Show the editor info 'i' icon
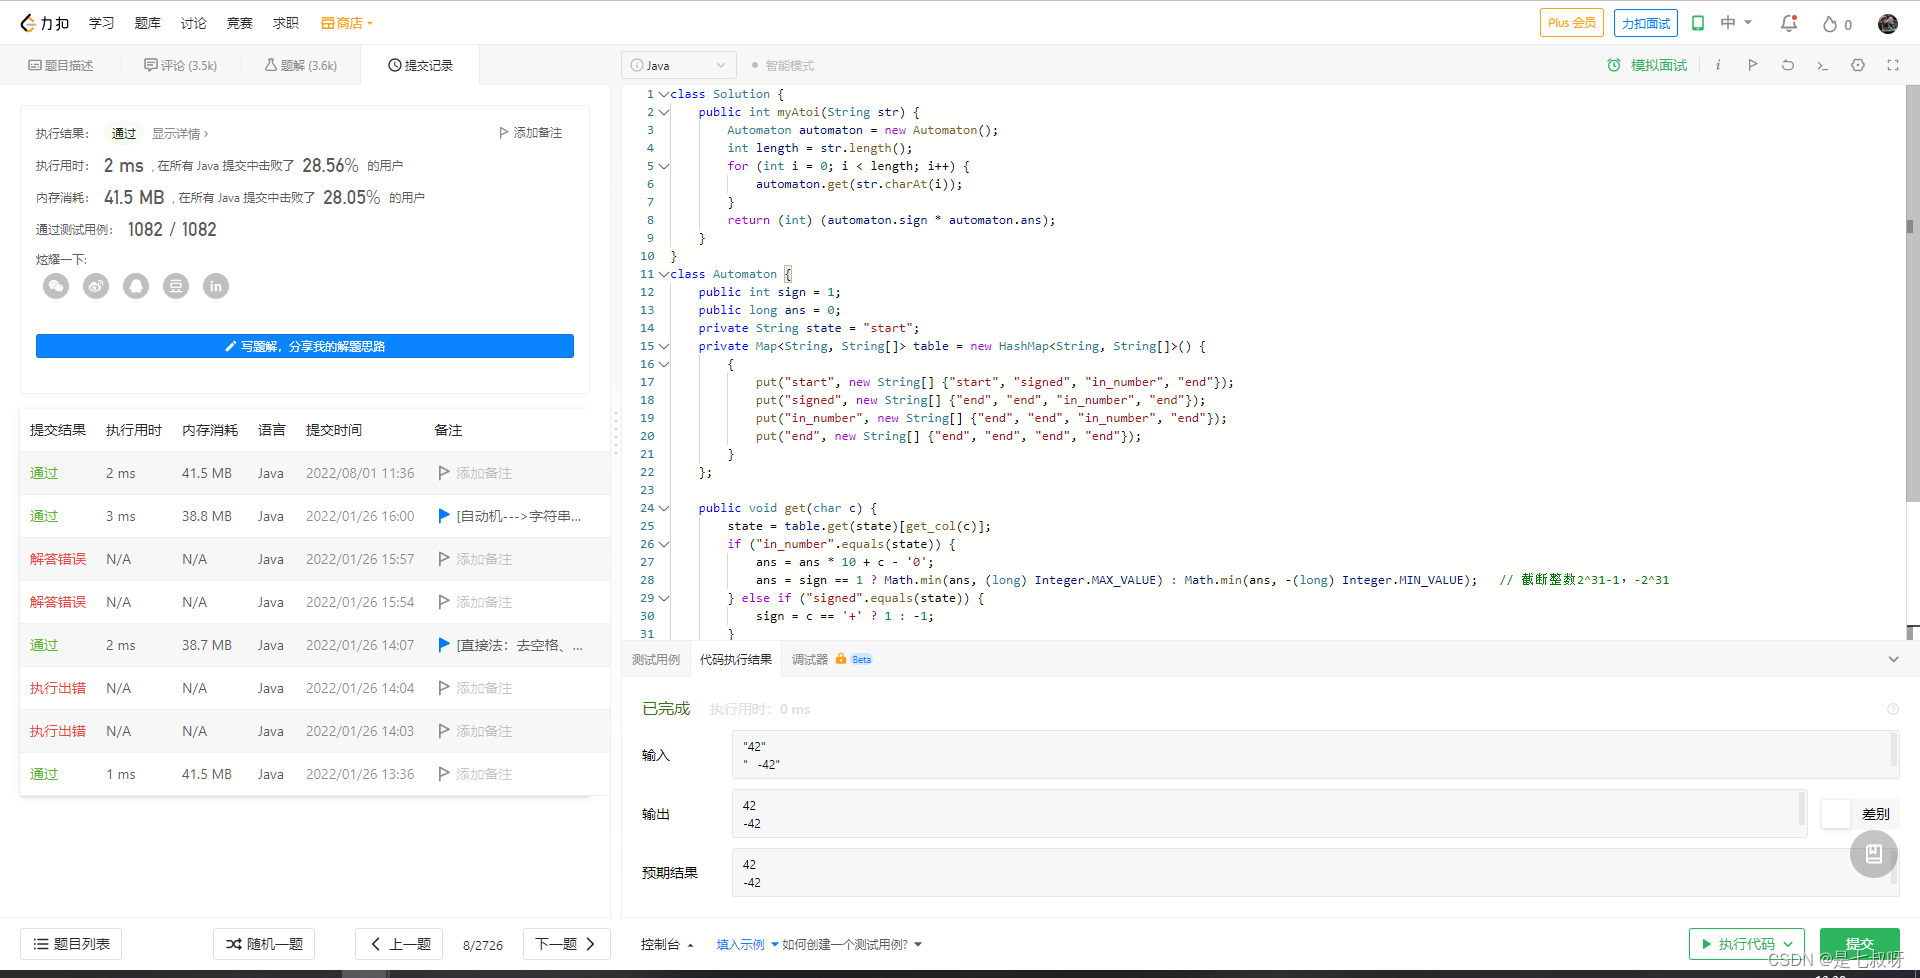The width and height of the screenshot is (1920, 978). tap(1718, 65)
